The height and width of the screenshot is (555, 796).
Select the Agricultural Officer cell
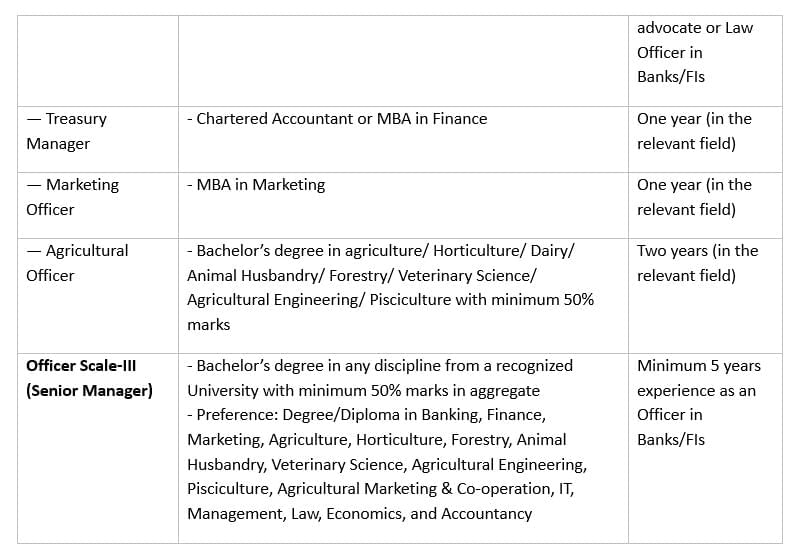tap(77, 263)
